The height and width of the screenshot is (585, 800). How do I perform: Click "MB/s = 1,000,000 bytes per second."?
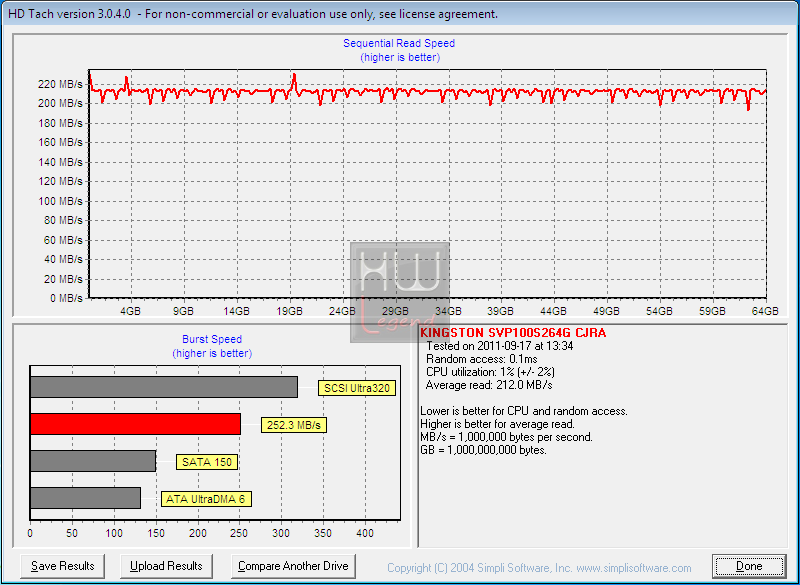pos(507,437)
